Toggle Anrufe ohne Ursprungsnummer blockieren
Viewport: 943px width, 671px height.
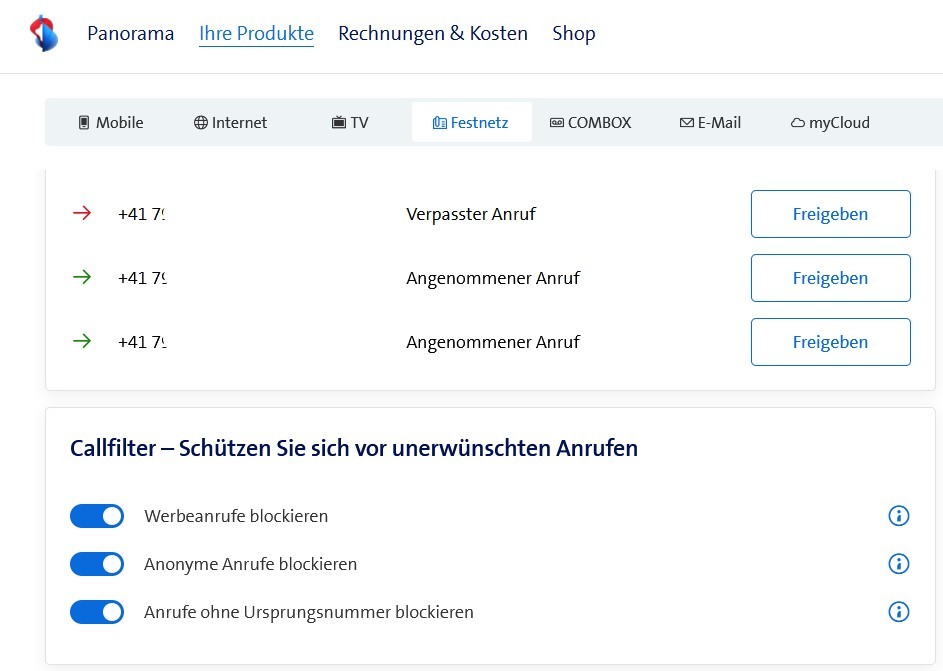[97, 612]
